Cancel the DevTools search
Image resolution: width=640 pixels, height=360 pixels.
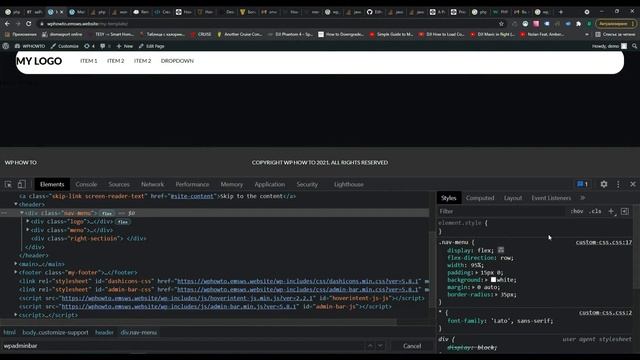[x=412, y=346]
